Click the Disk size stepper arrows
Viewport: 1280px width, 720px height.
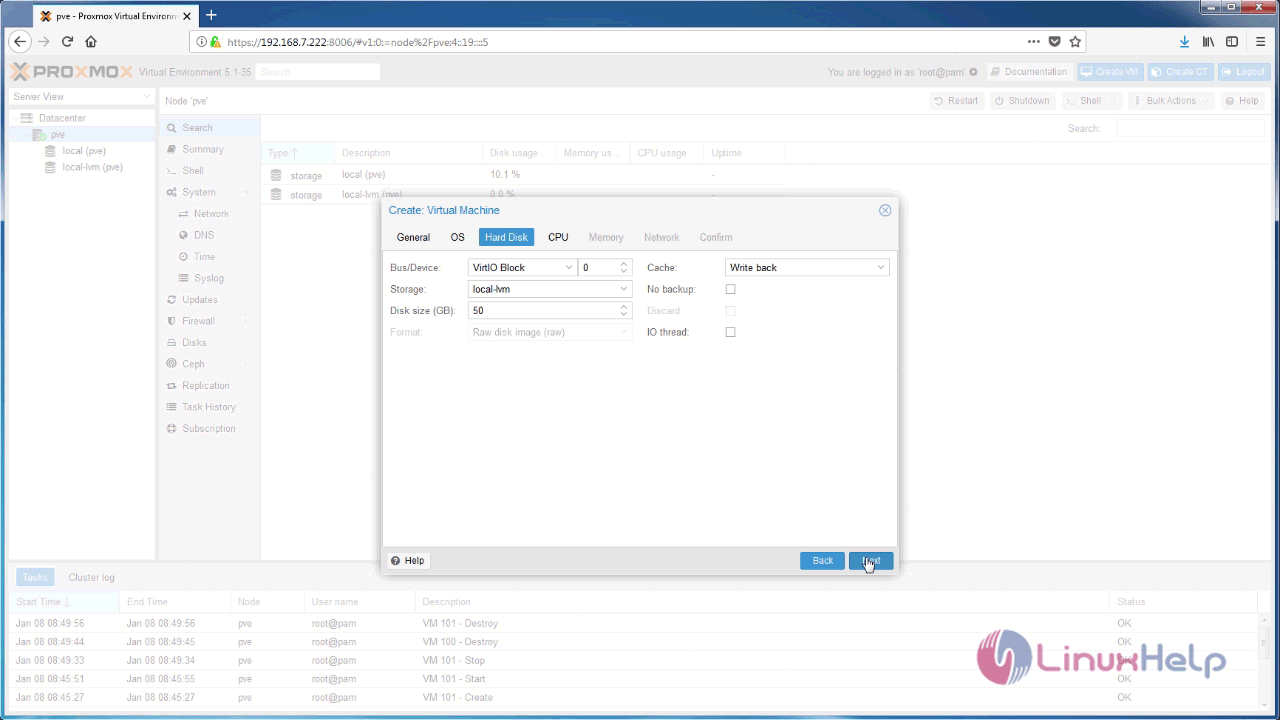624,311
